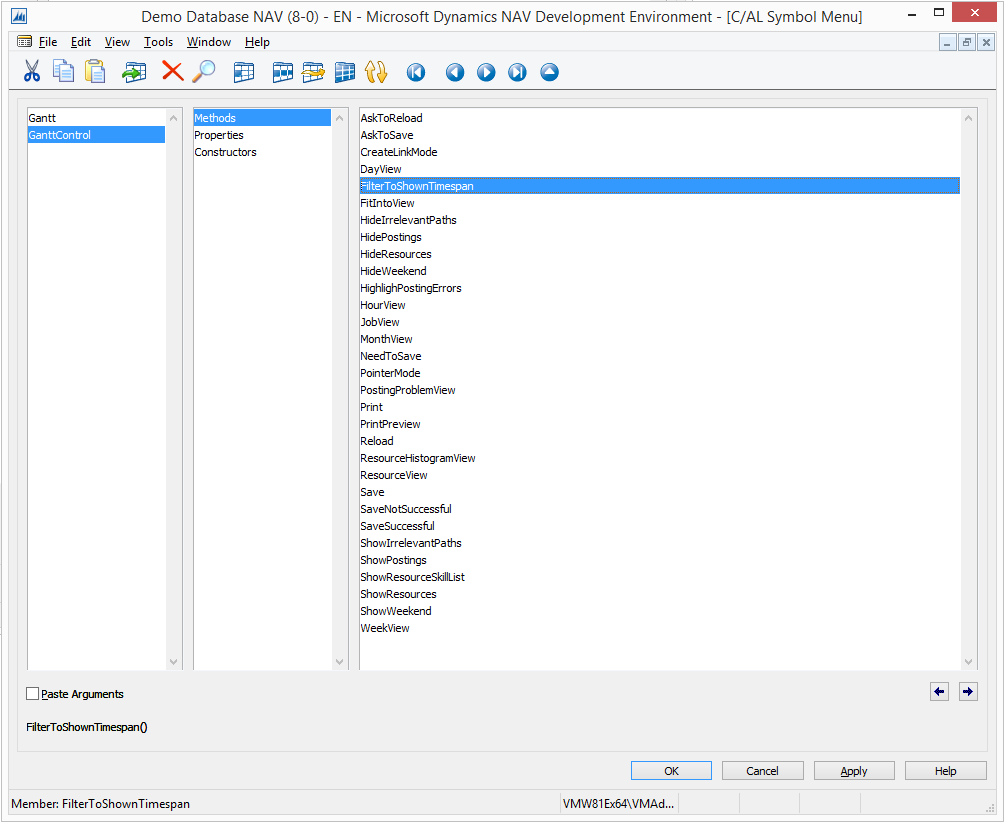
Task: Go to First record navigation icon
Action: pos(416,72)
